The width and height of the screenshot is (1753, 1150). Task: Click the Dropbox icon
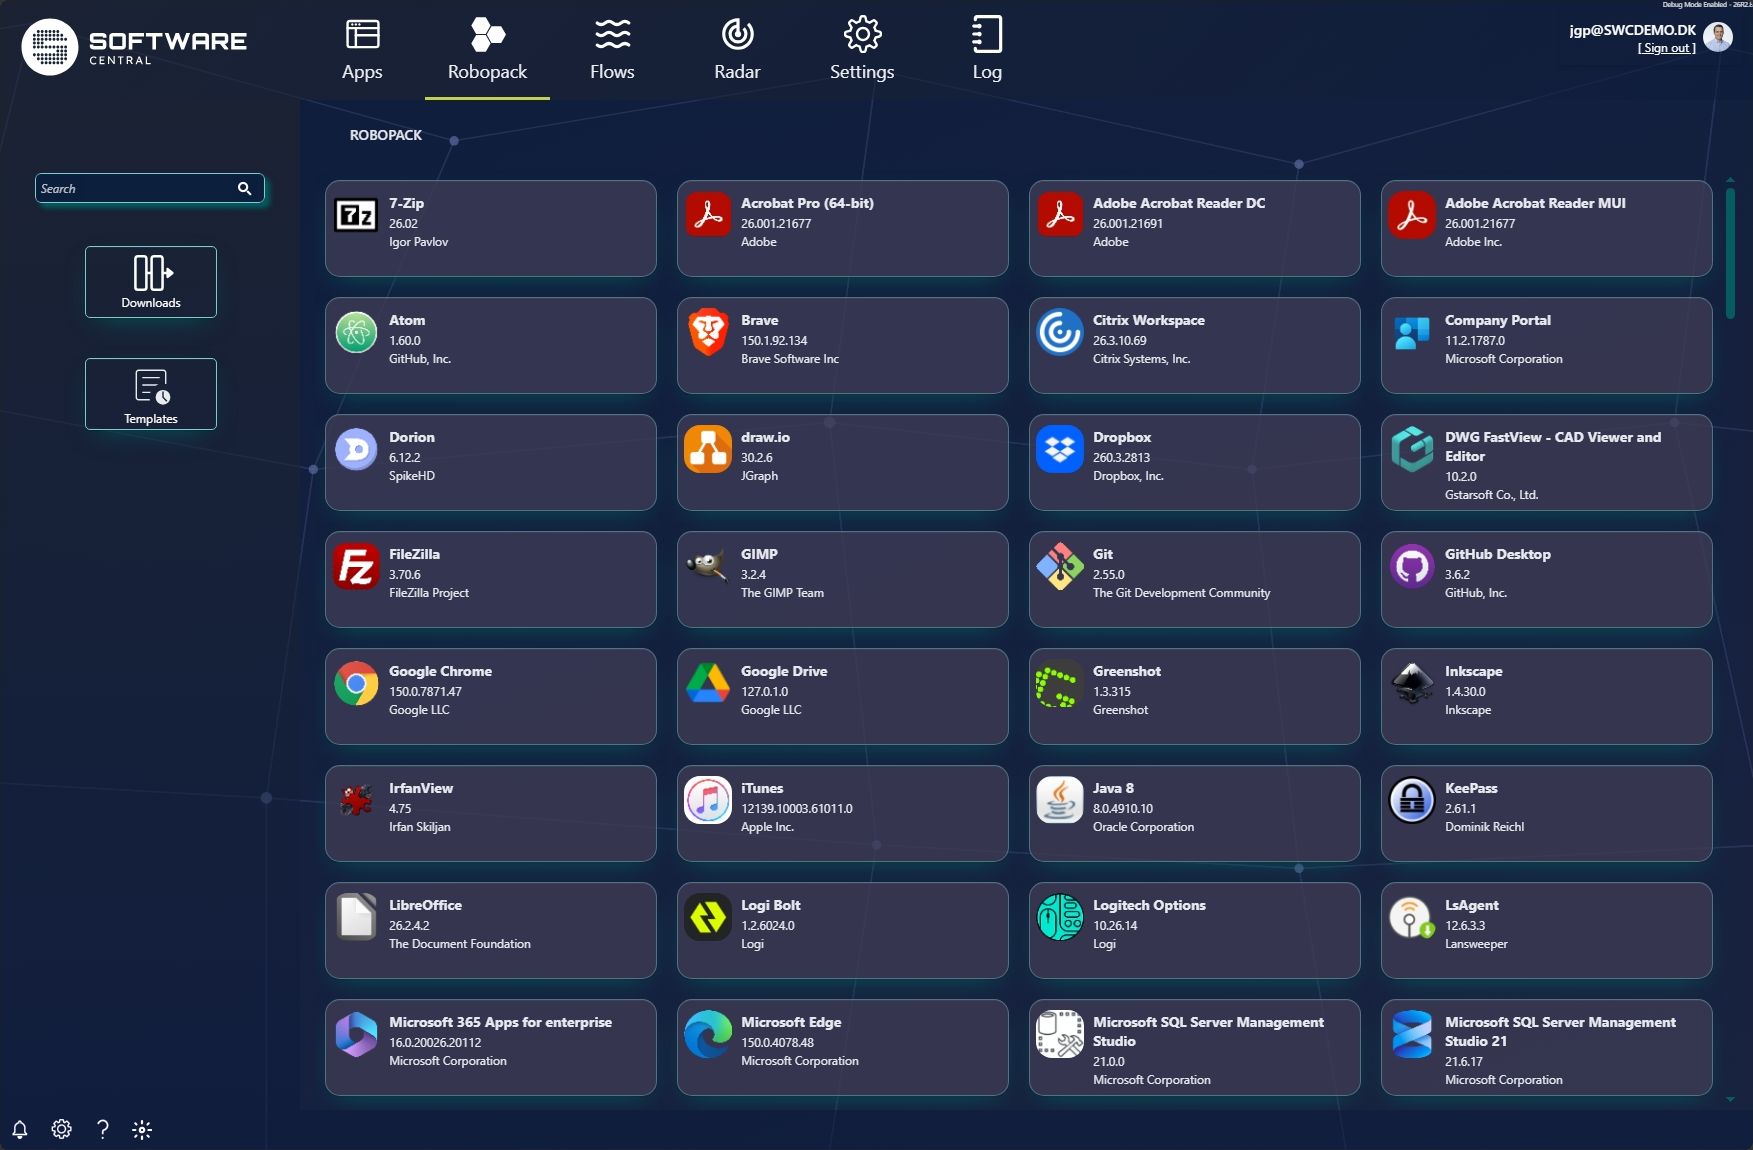(1060, 449)
